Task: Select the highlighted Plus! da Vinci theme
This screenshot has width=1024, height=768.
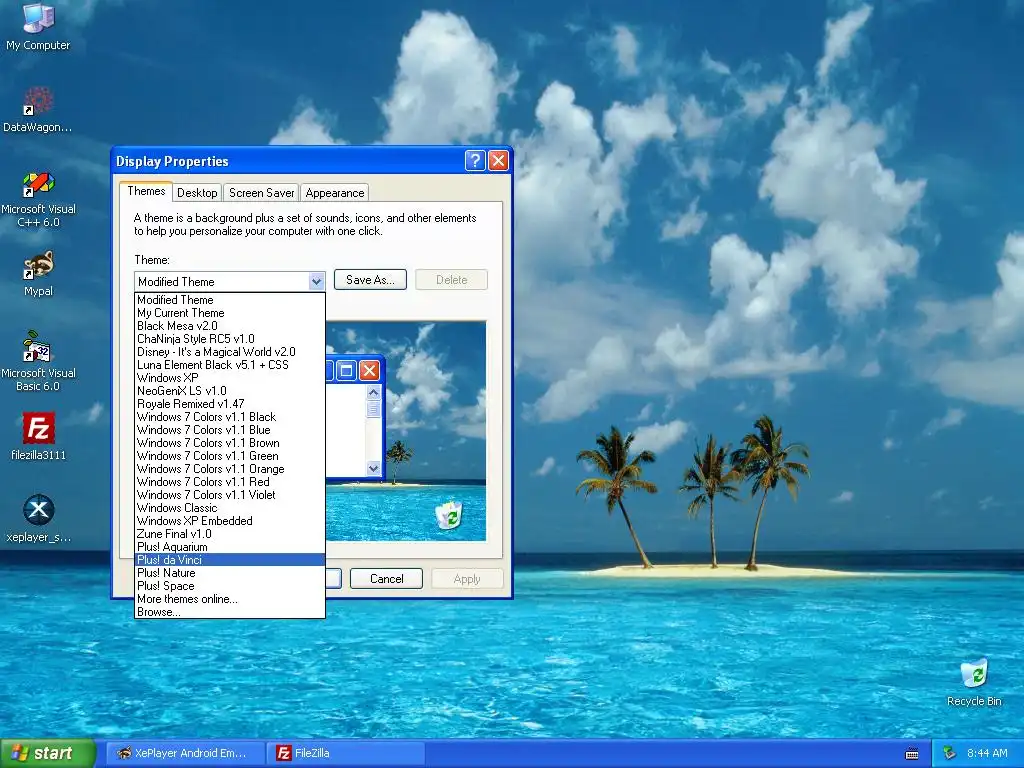Action: 230,560
